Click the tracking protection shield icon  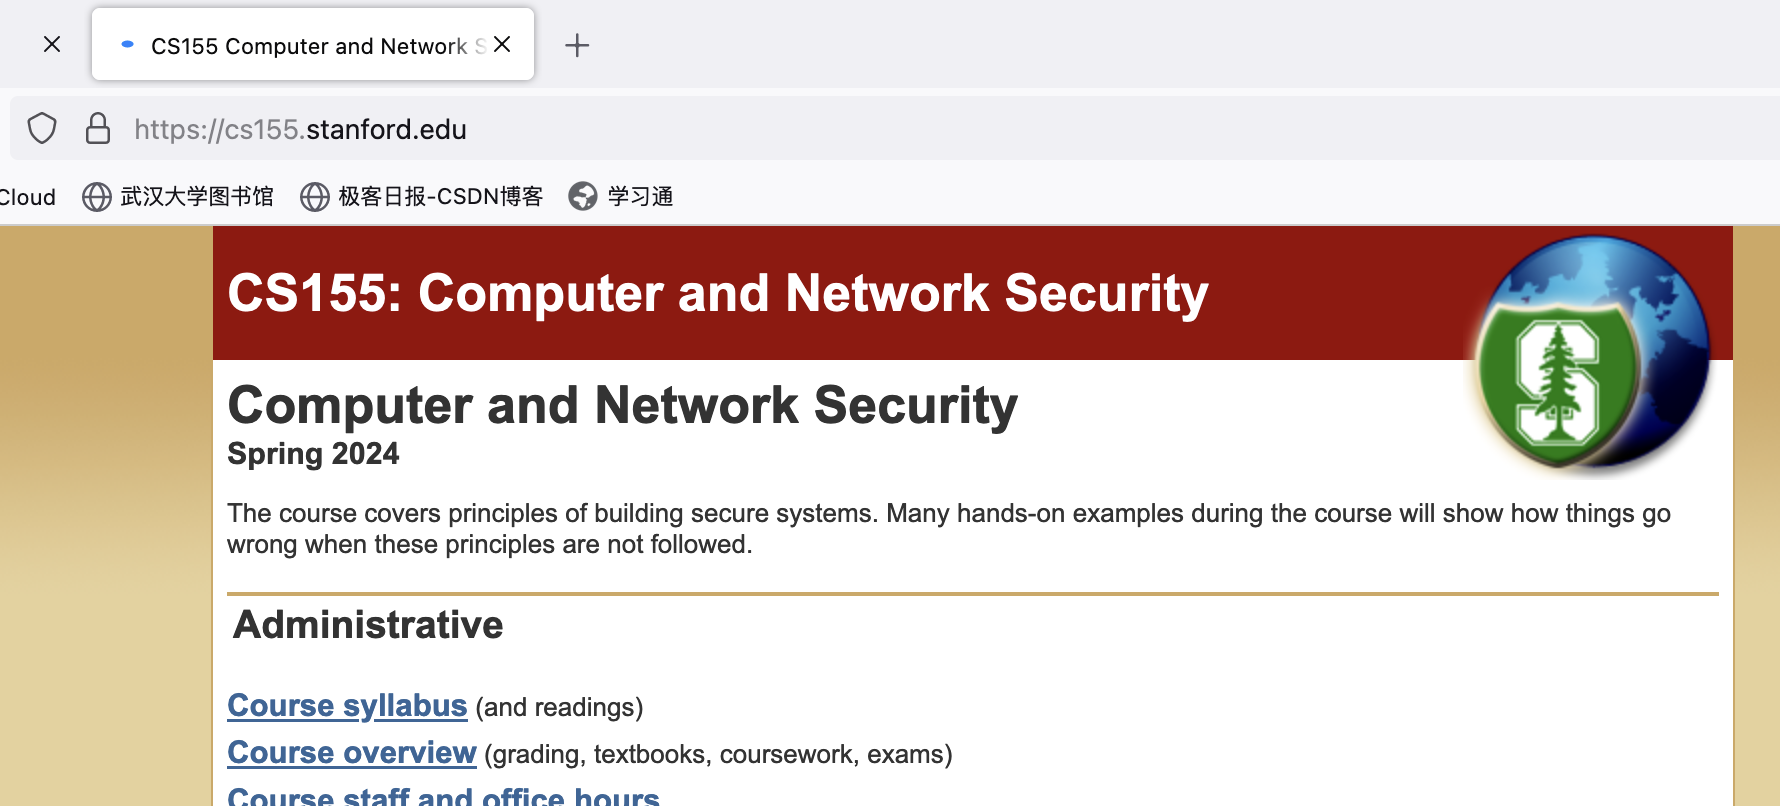coord(42,129)
